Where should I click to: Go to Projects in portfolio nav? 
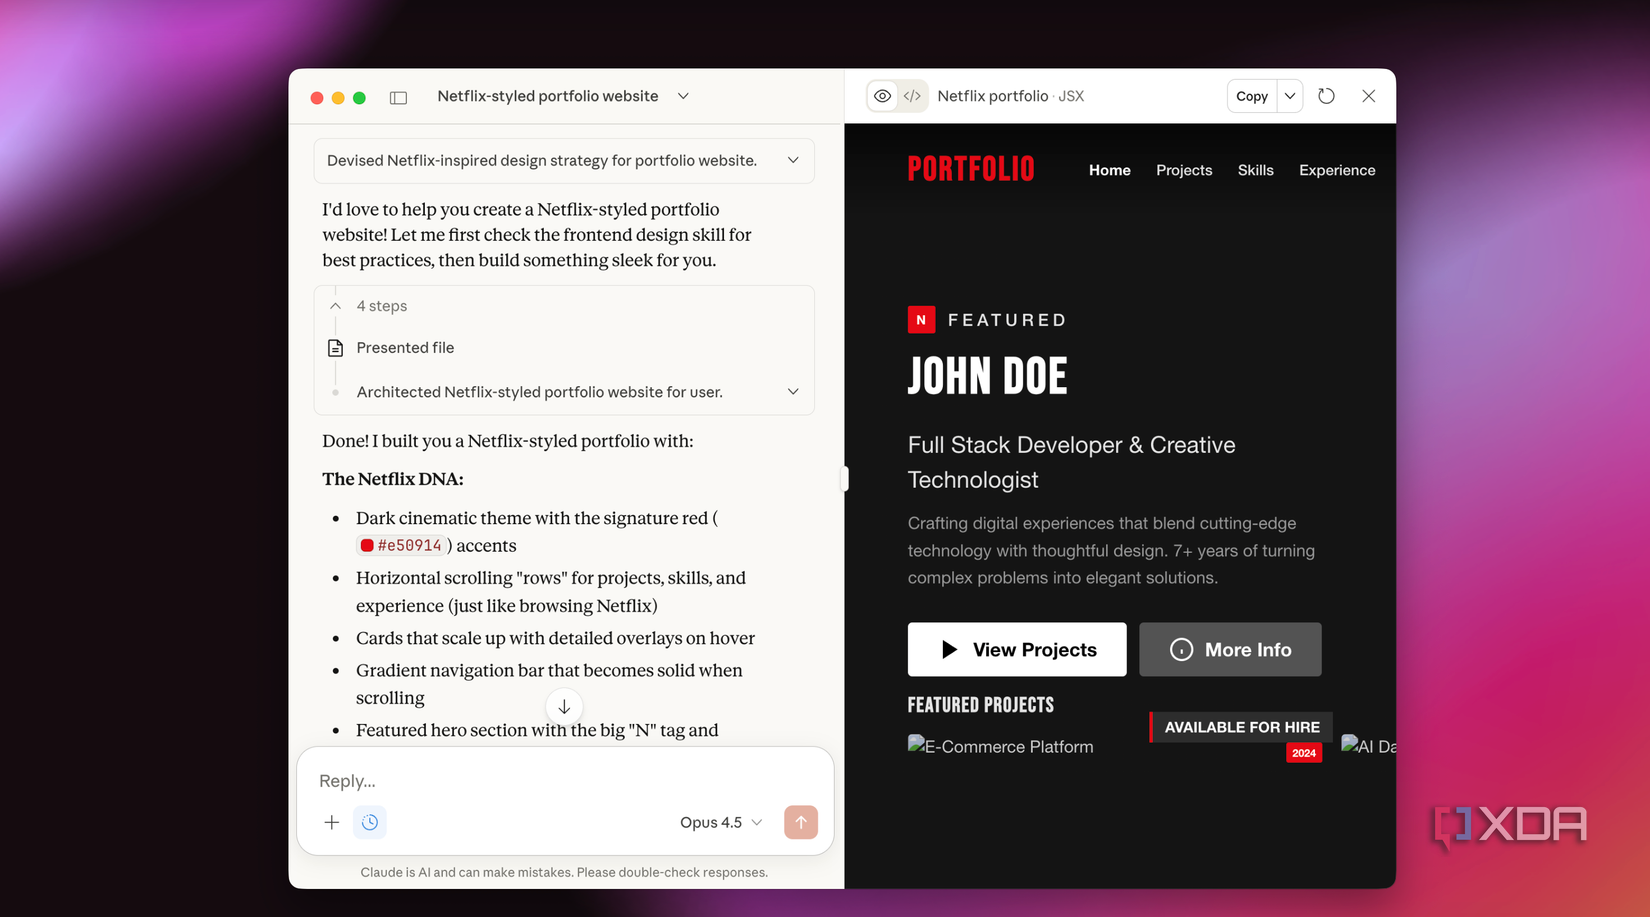pos(1183,170)
